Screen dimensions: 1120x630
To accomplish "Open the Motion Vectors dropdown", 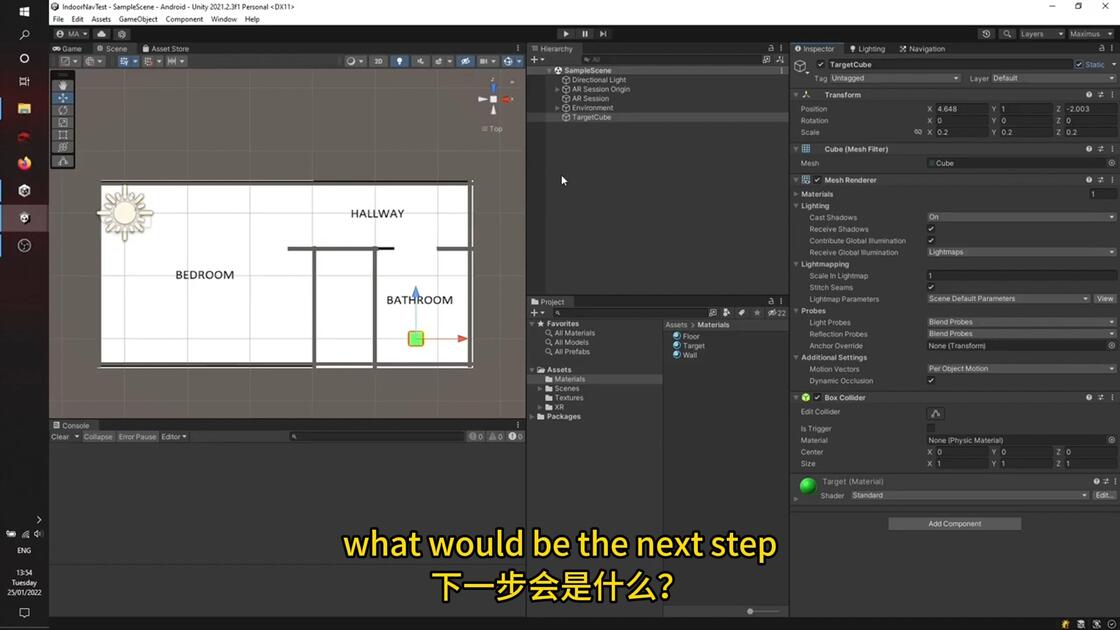I will coord(1021,369).
